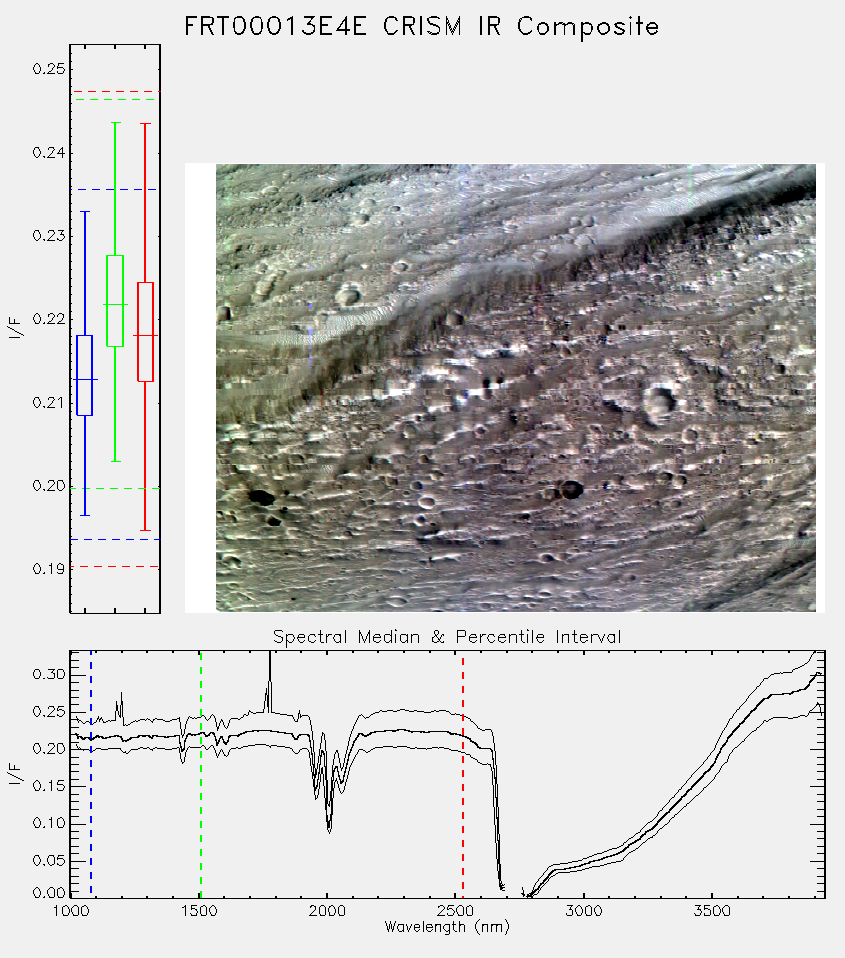Screen dimensions: 845x958
Task: Click the 3000 tick label on wavelength axis
Action: (x=583, y=911)
